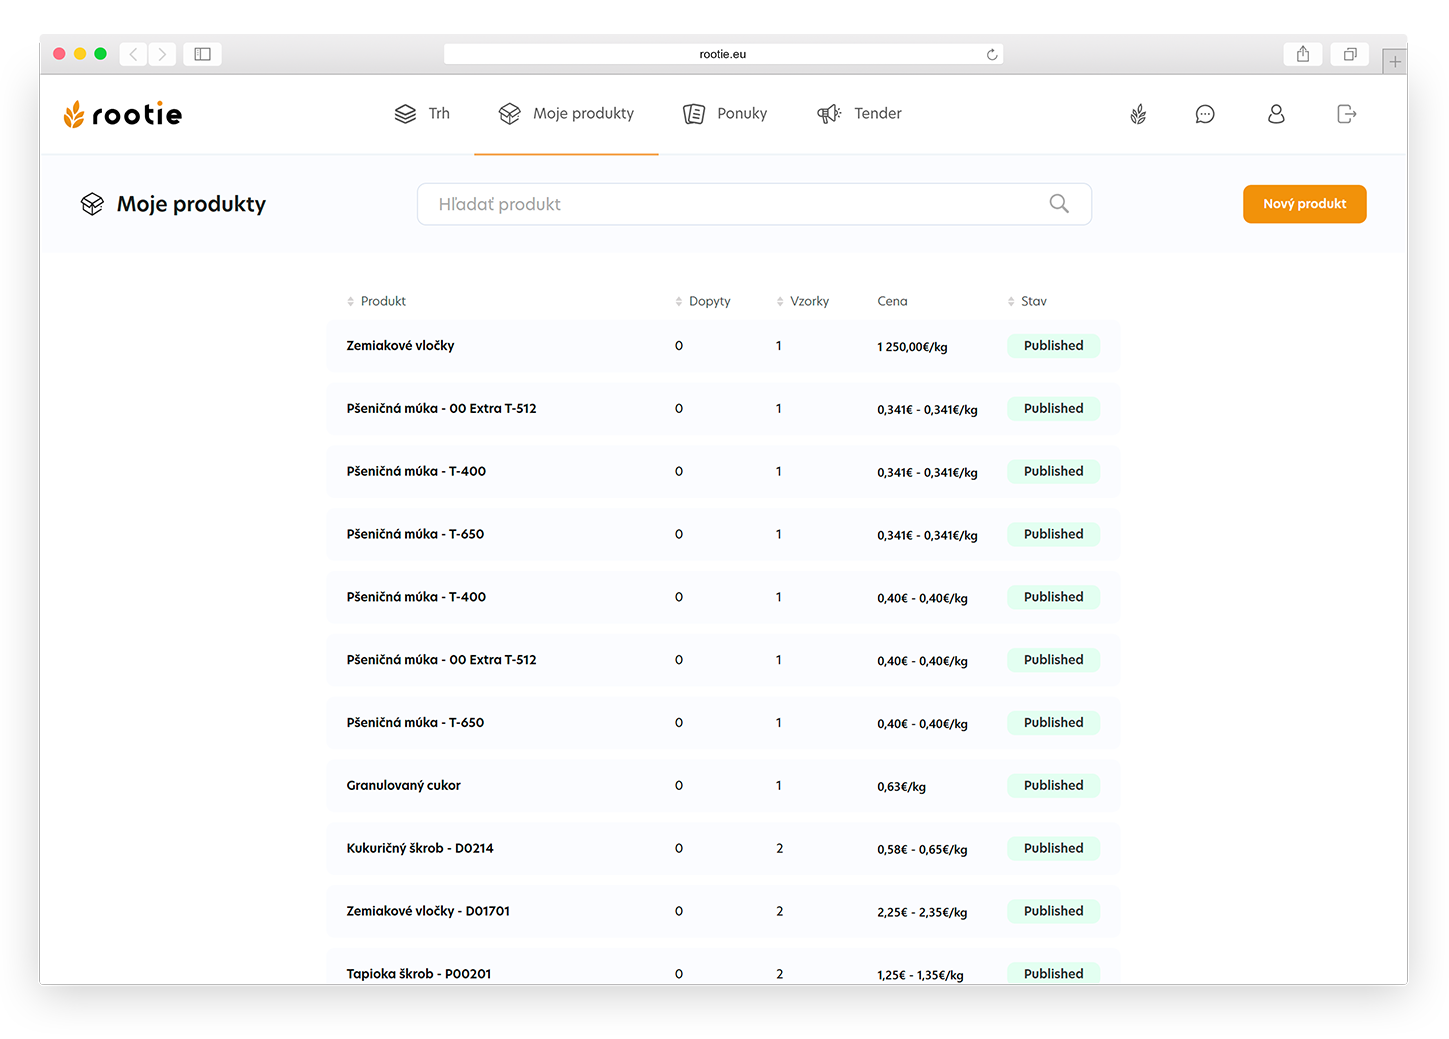1449x1039 pixels.
Task: Click the wheat plant icon in header
Action: click(1138, 114)
